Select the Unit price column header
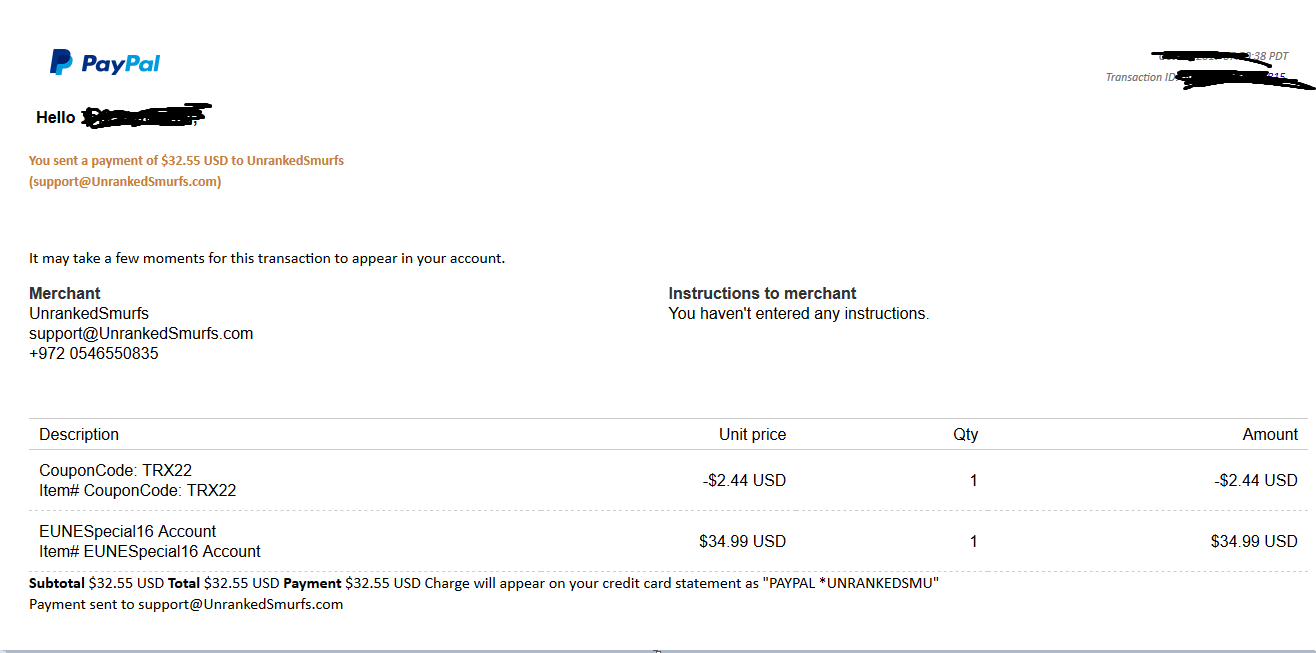Image resolution: width=1316 pixels, height=653 pixels. (x=752, y=435)
